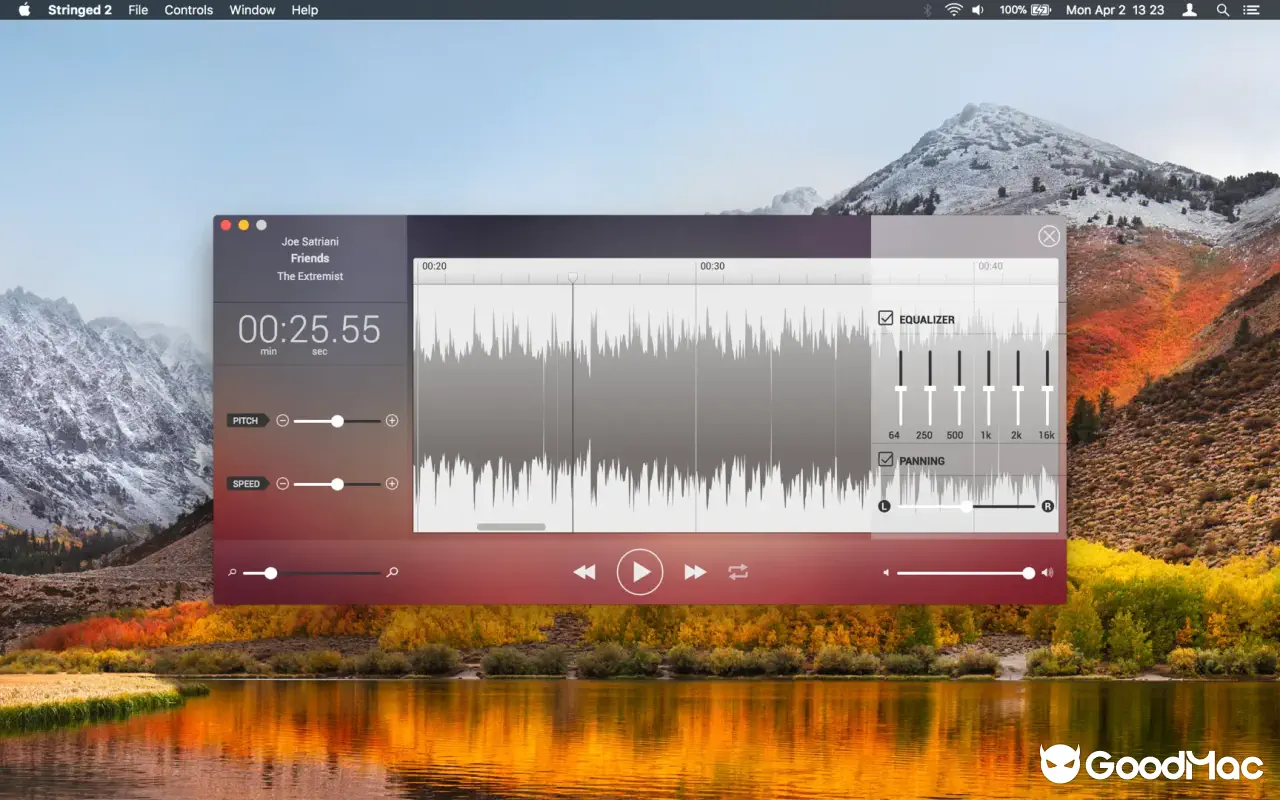Open the Stringed 2 app menu
This screenshot has height=800, width=1280.
pyautogui.click(x=80, y=10)
